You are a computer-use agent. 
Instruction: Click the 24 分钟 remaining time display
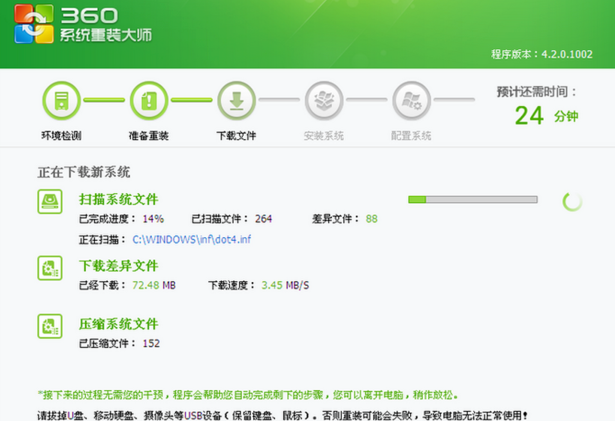click(x=546, y=115)
